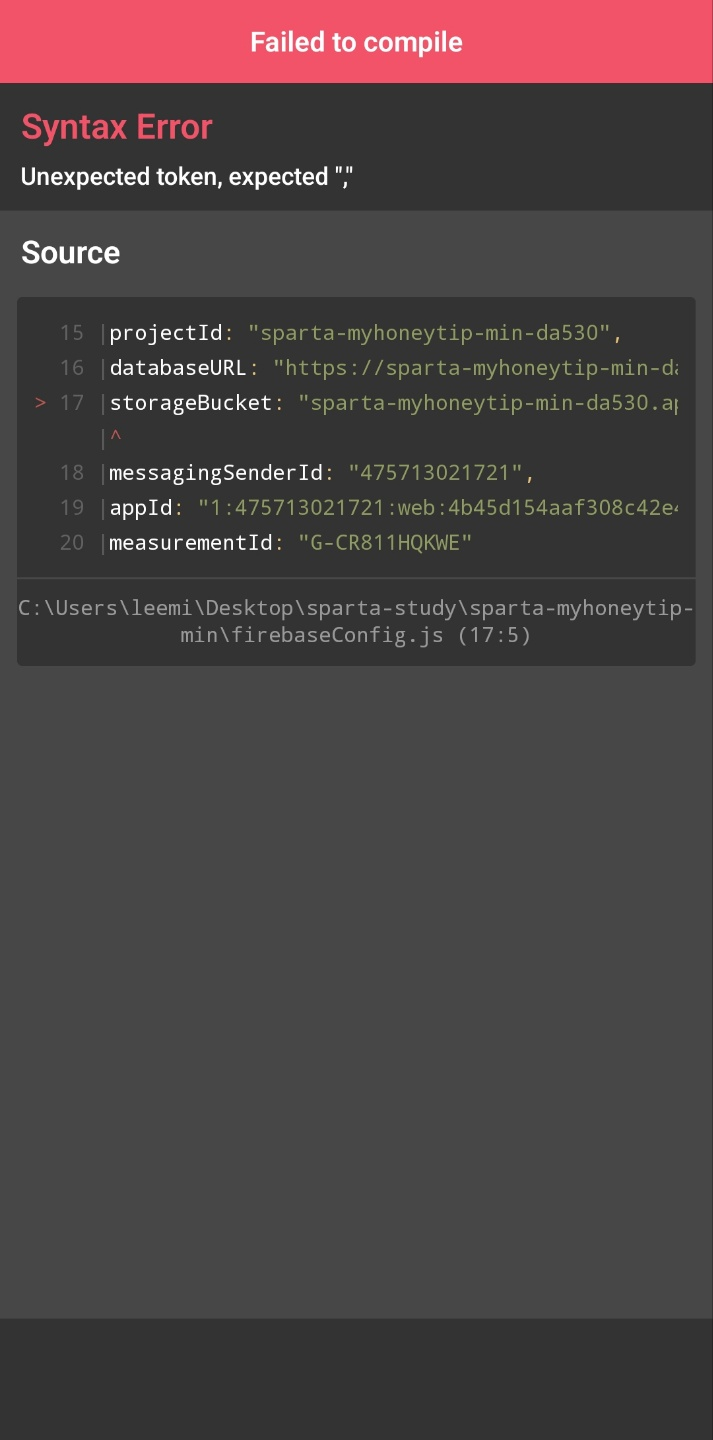Click the measurementId value G-CR811HQKWE
This screenshot has height=1440, width=713.
click(385, 543)
